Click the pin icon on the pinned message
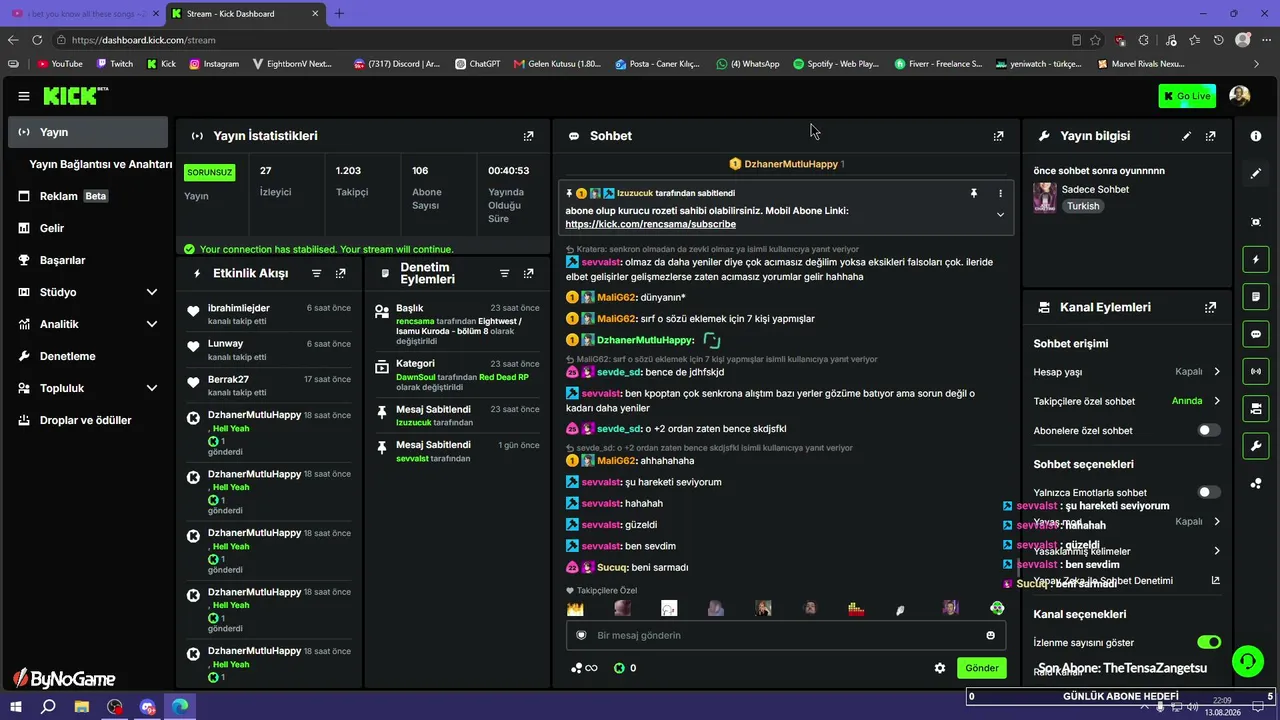 [x=974, y=193]
